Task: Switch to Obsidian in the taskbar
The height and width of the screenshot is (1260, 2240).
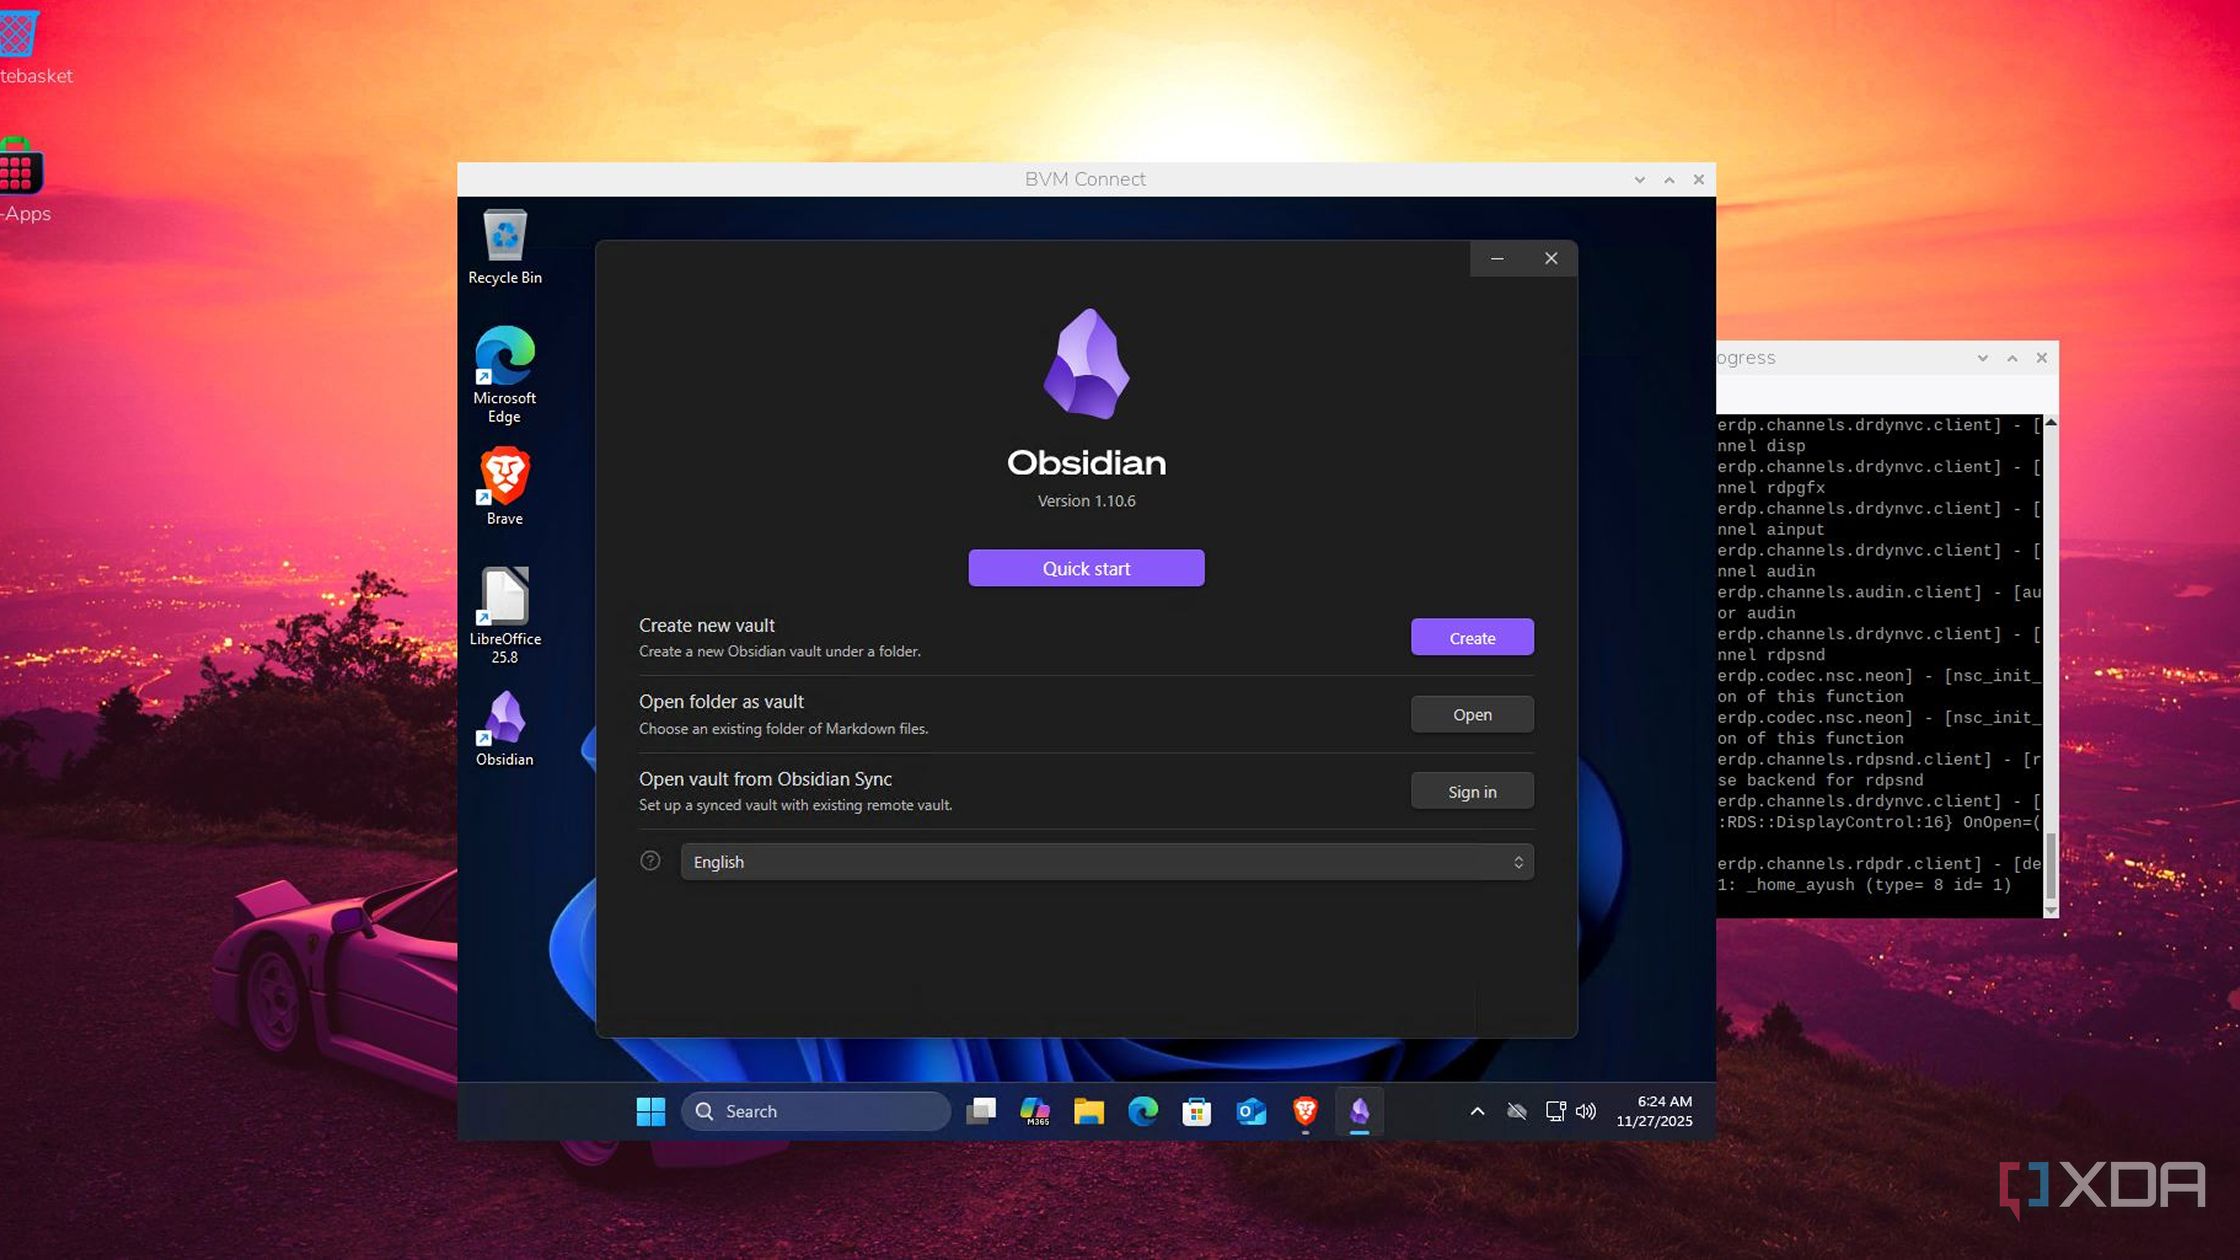Action: pyautogui.click(x=1360, y=1111)
